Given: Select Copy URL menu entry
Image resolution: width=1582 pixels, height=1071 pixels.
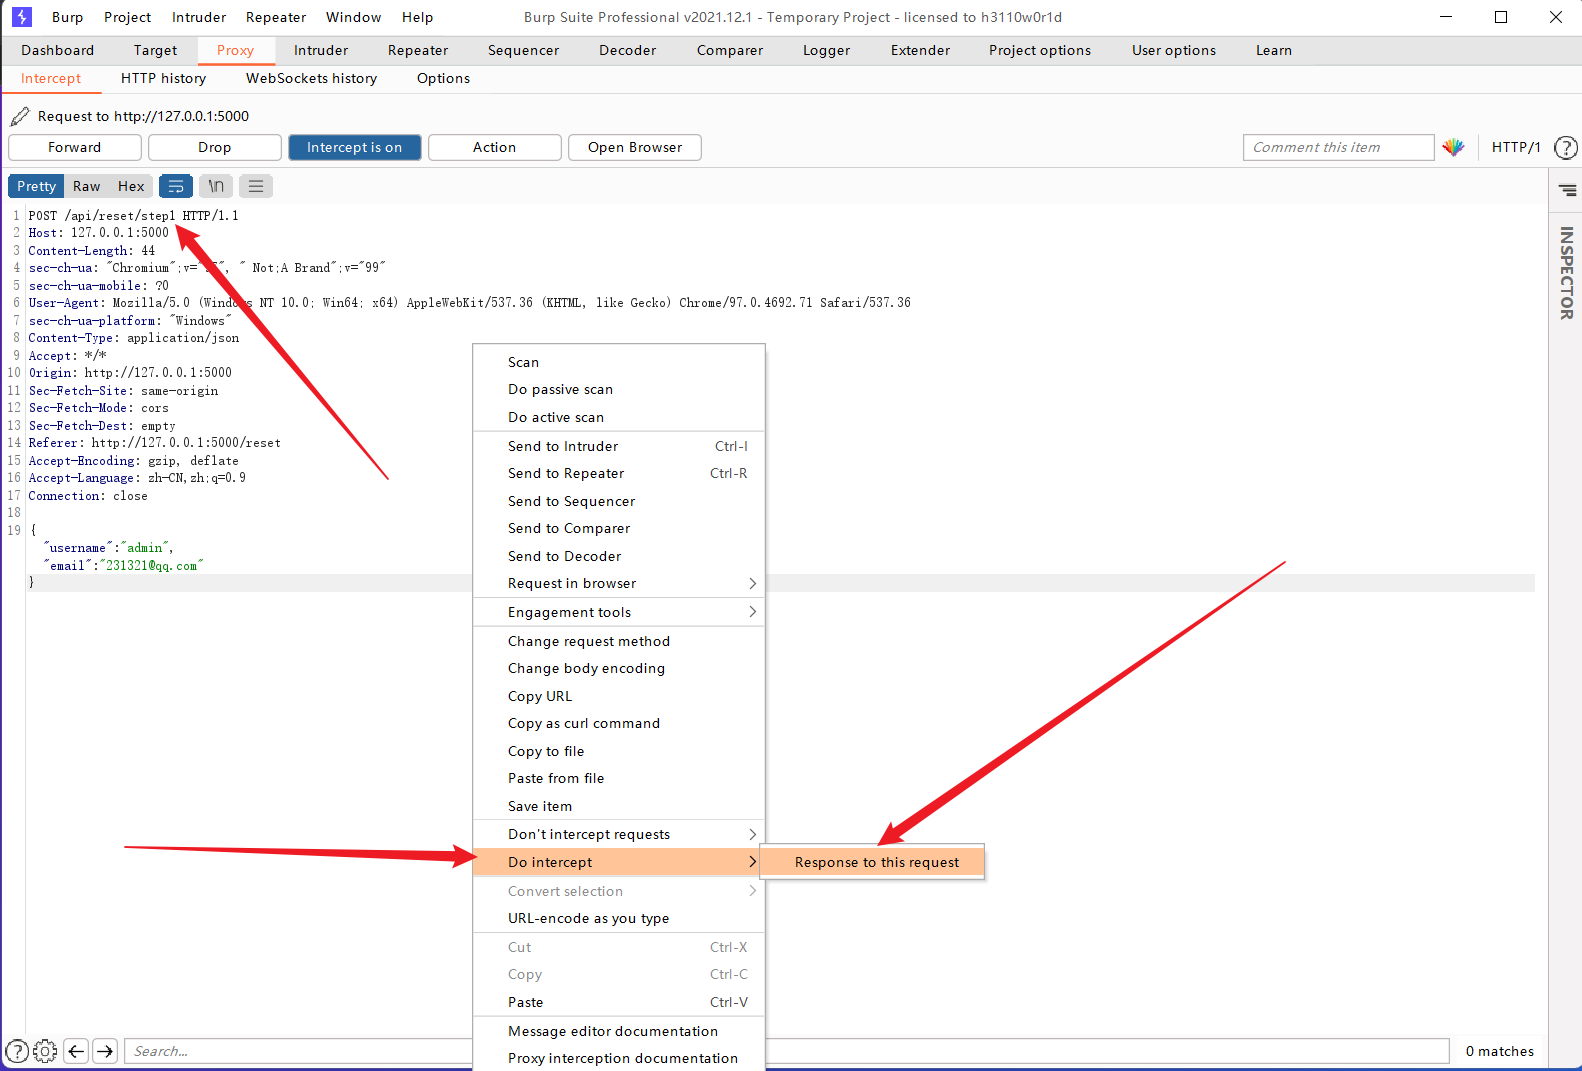Looking at the screenshot, I should click(x=619, y=696).
